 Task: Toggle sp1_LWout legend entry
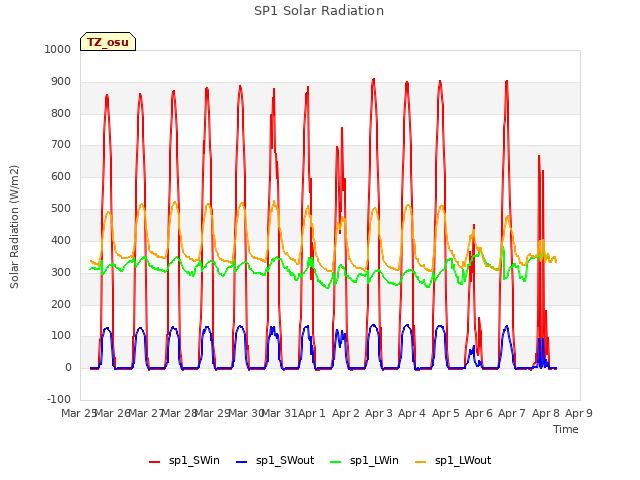[453, 461]
